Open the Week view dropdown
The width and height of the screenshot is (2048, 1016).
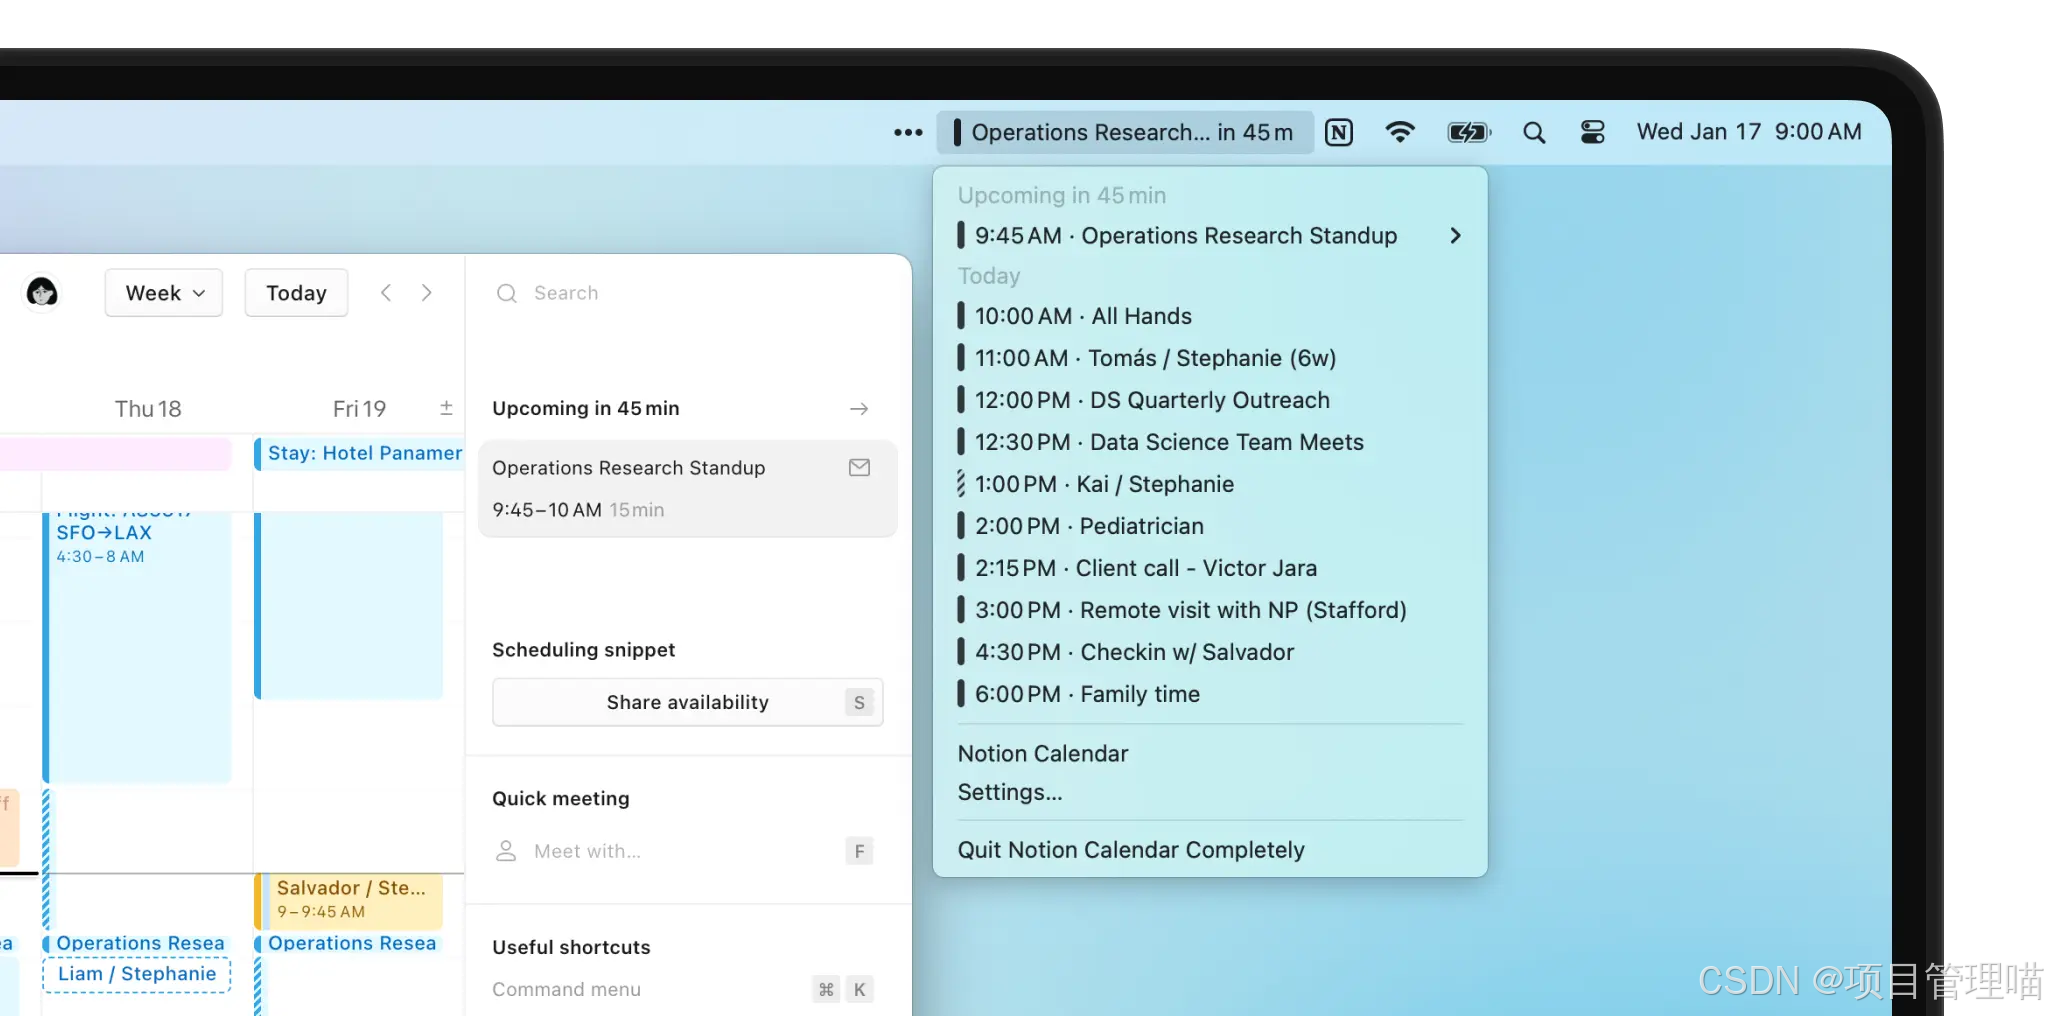pos(164,293)
